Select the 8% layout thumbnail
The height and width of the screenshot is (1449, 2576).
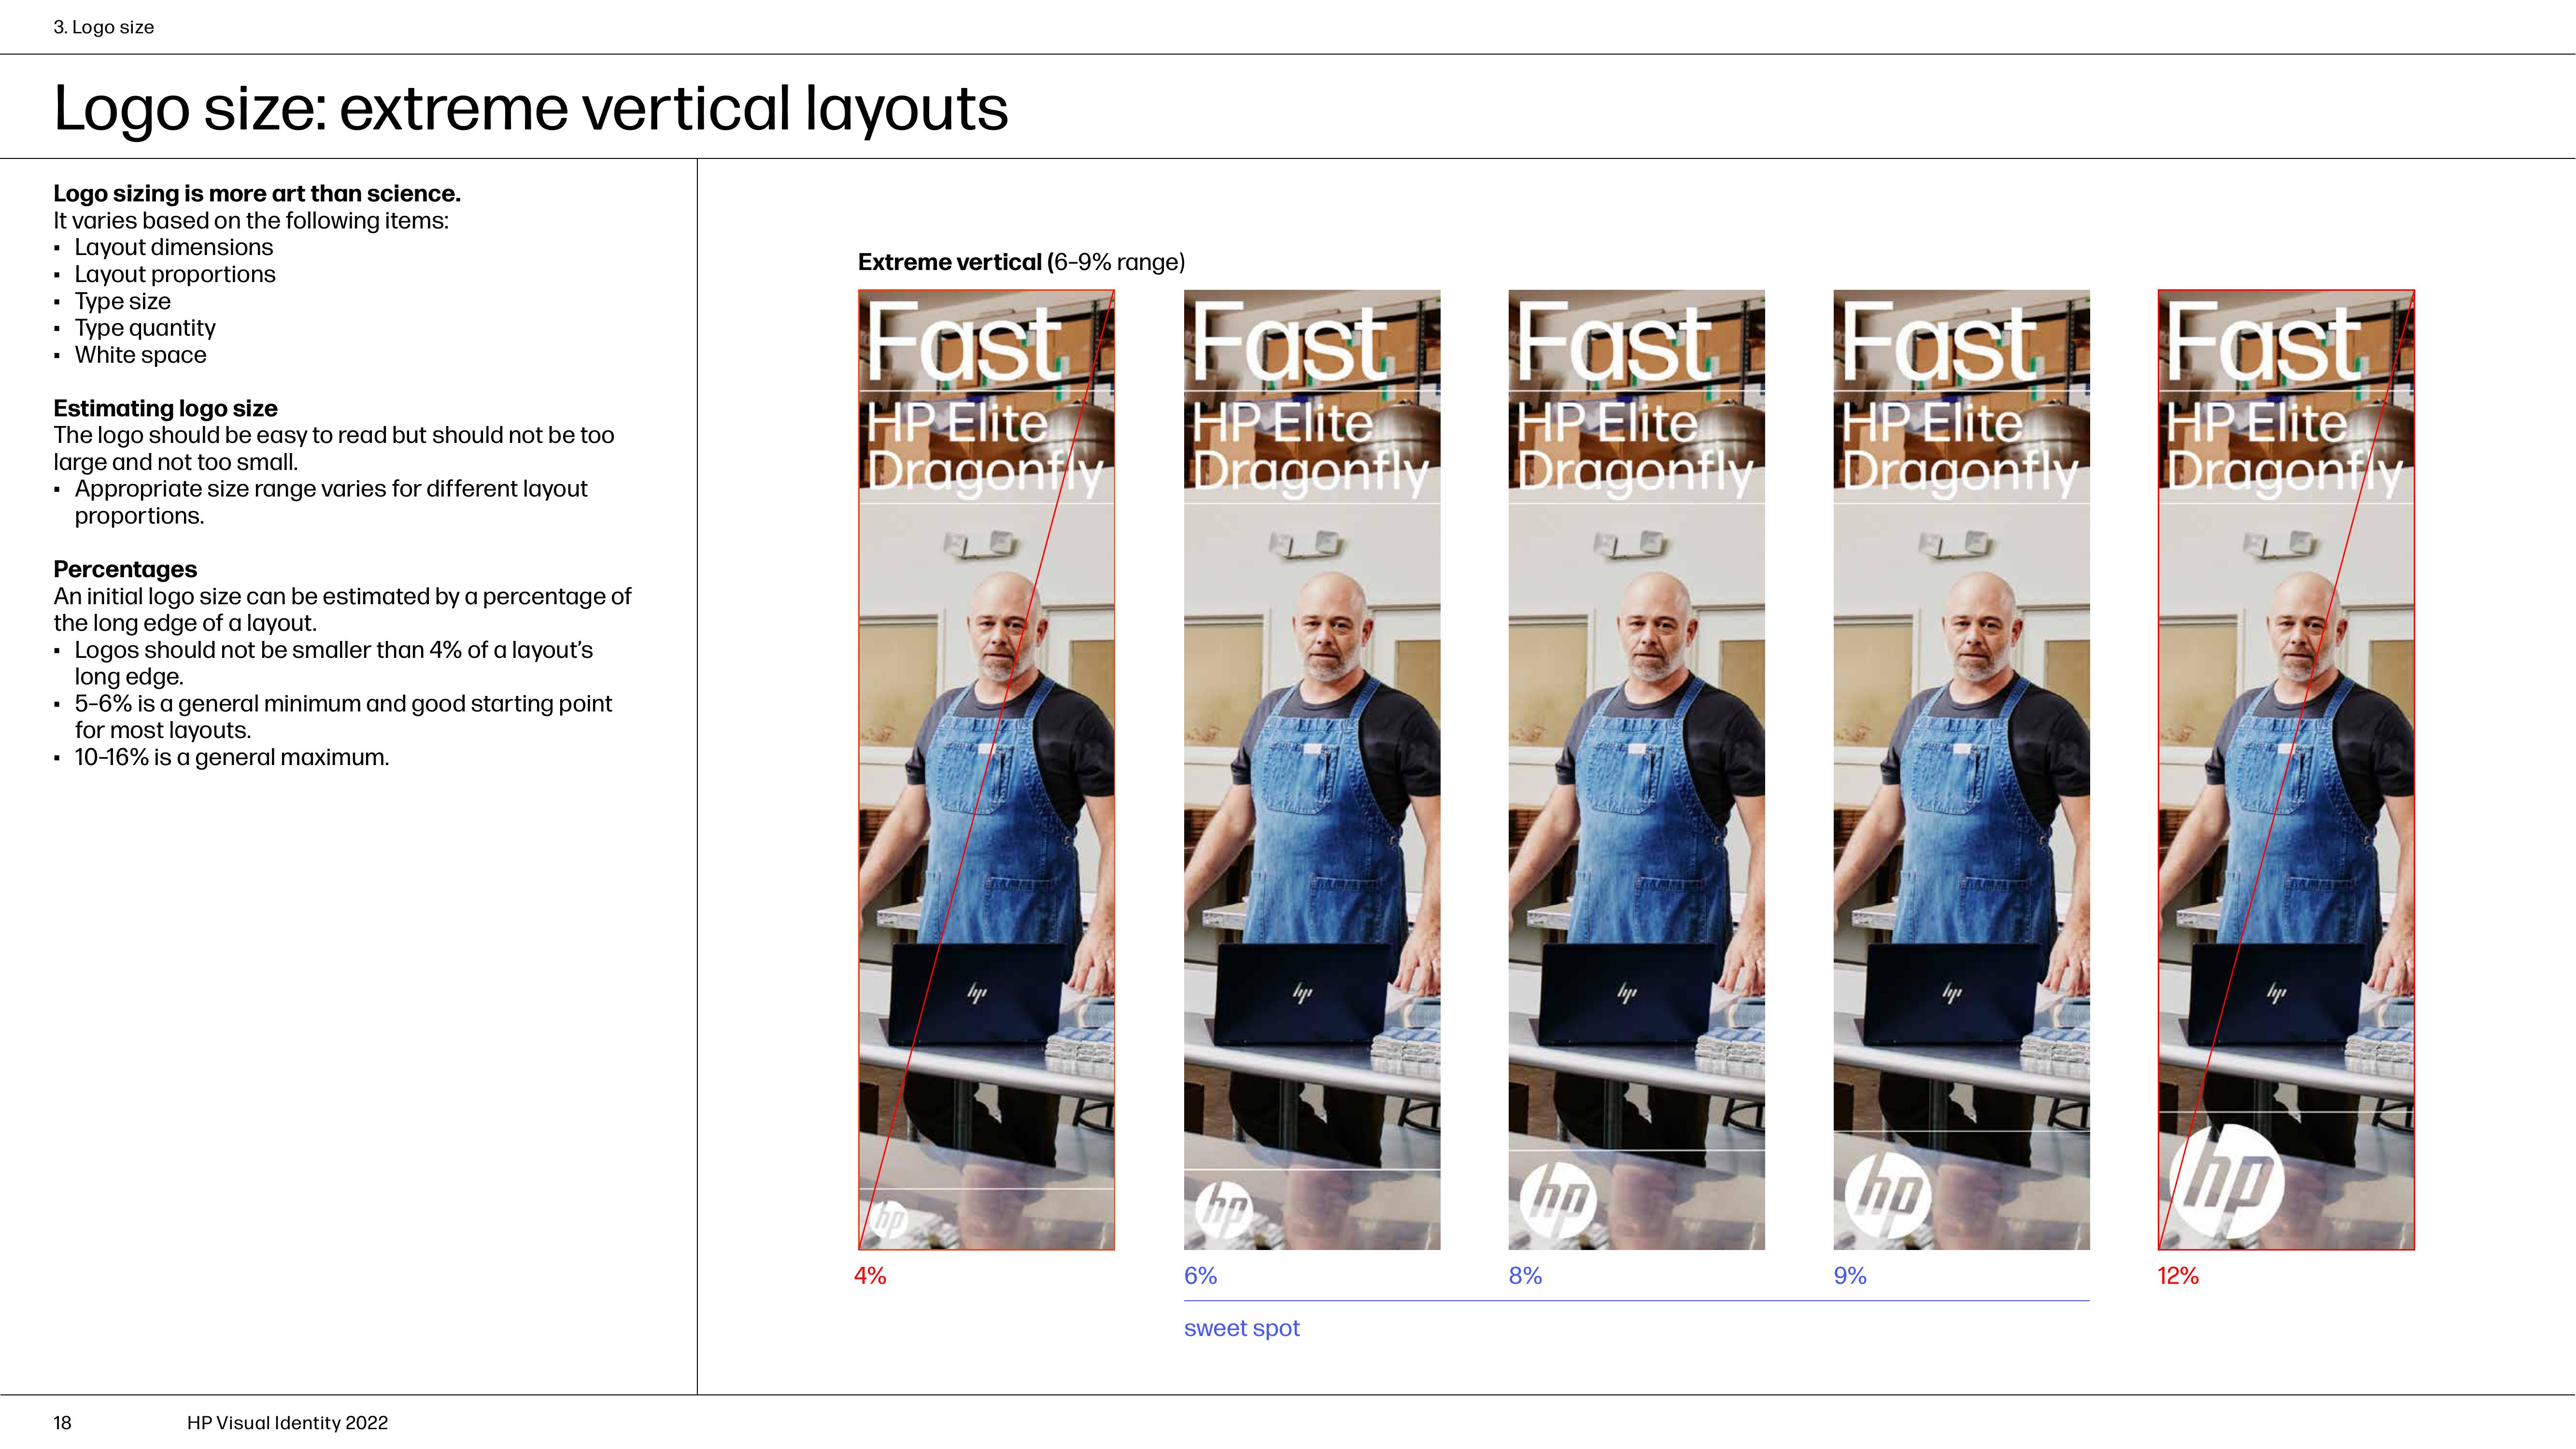coord(1637,770)
